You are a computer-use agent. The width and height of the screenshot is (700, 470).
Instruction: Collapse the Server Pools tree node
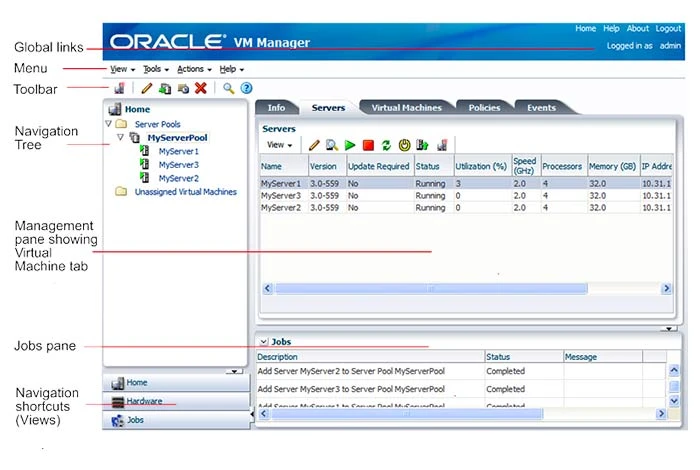click(108, 124)
